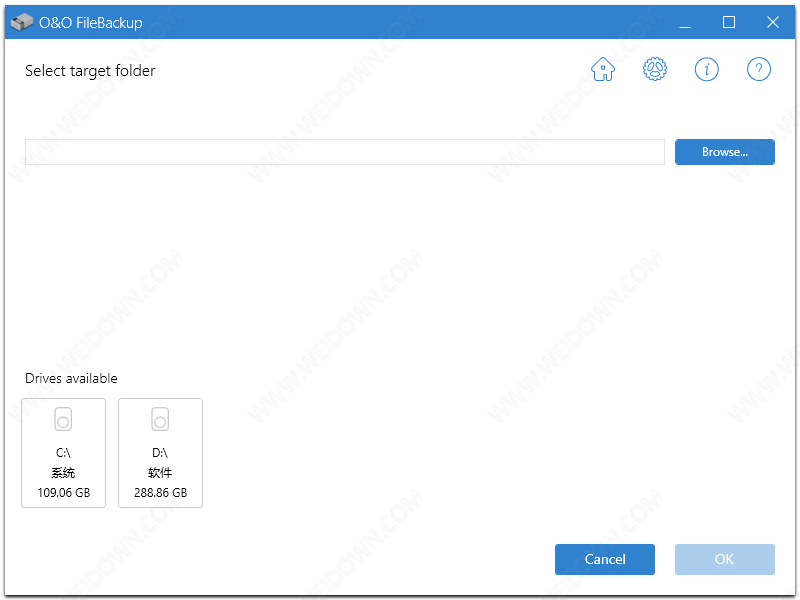Image resolution: width=800 pixels, height=600 pixels.
Task: Close the O&O FileBackup window
Action: pos(772,22)
